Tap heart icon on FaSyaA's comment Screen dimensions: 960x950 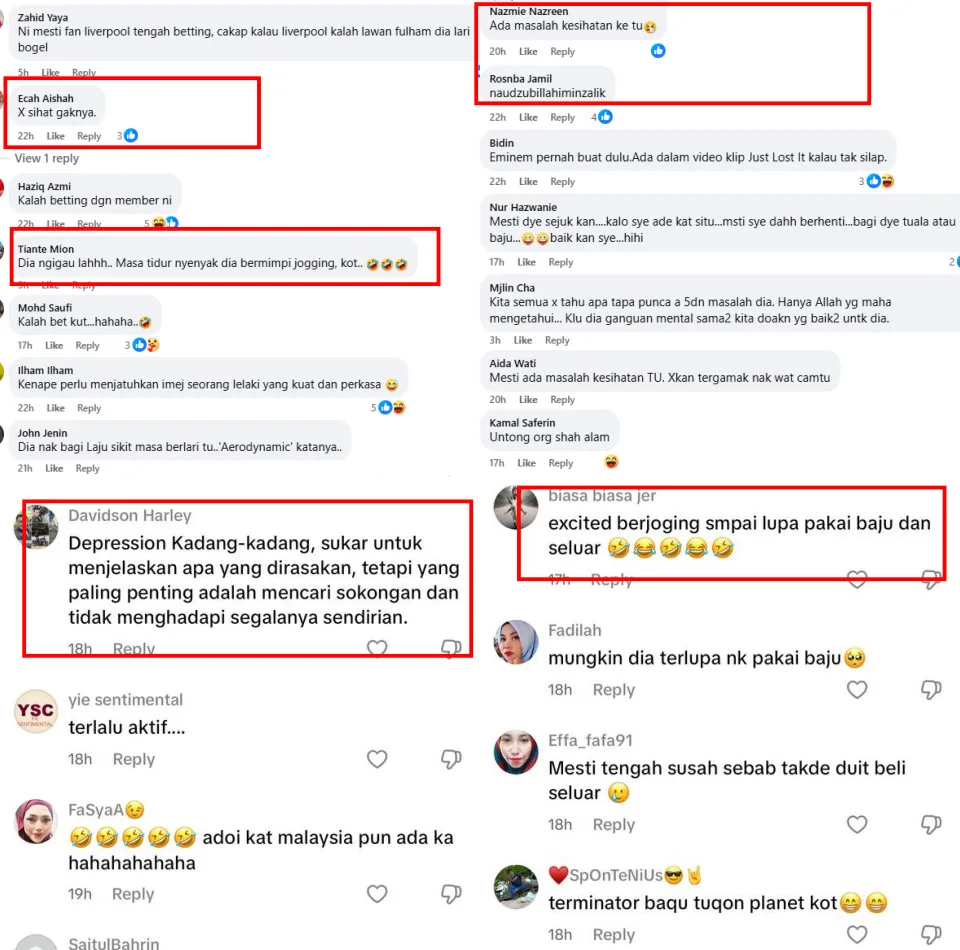(377, 894)
